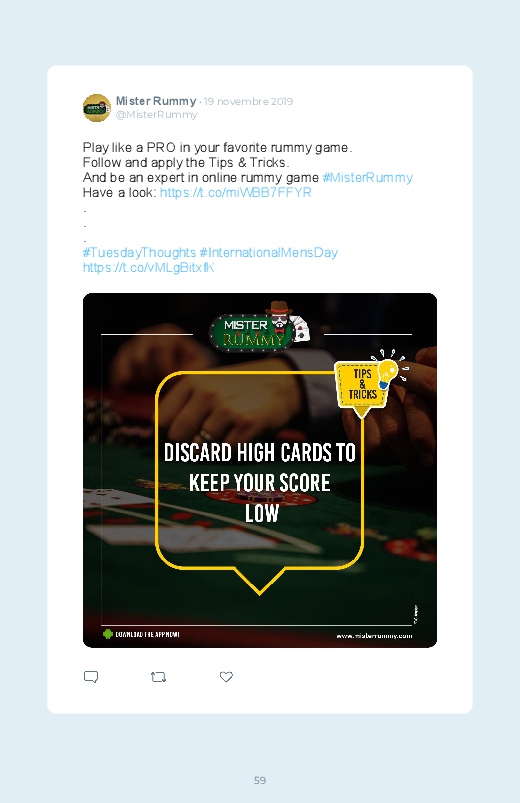The image size is (520, 803).
Task: Open the #InternationalMensDay hashtag
Action: coord(268,252)
